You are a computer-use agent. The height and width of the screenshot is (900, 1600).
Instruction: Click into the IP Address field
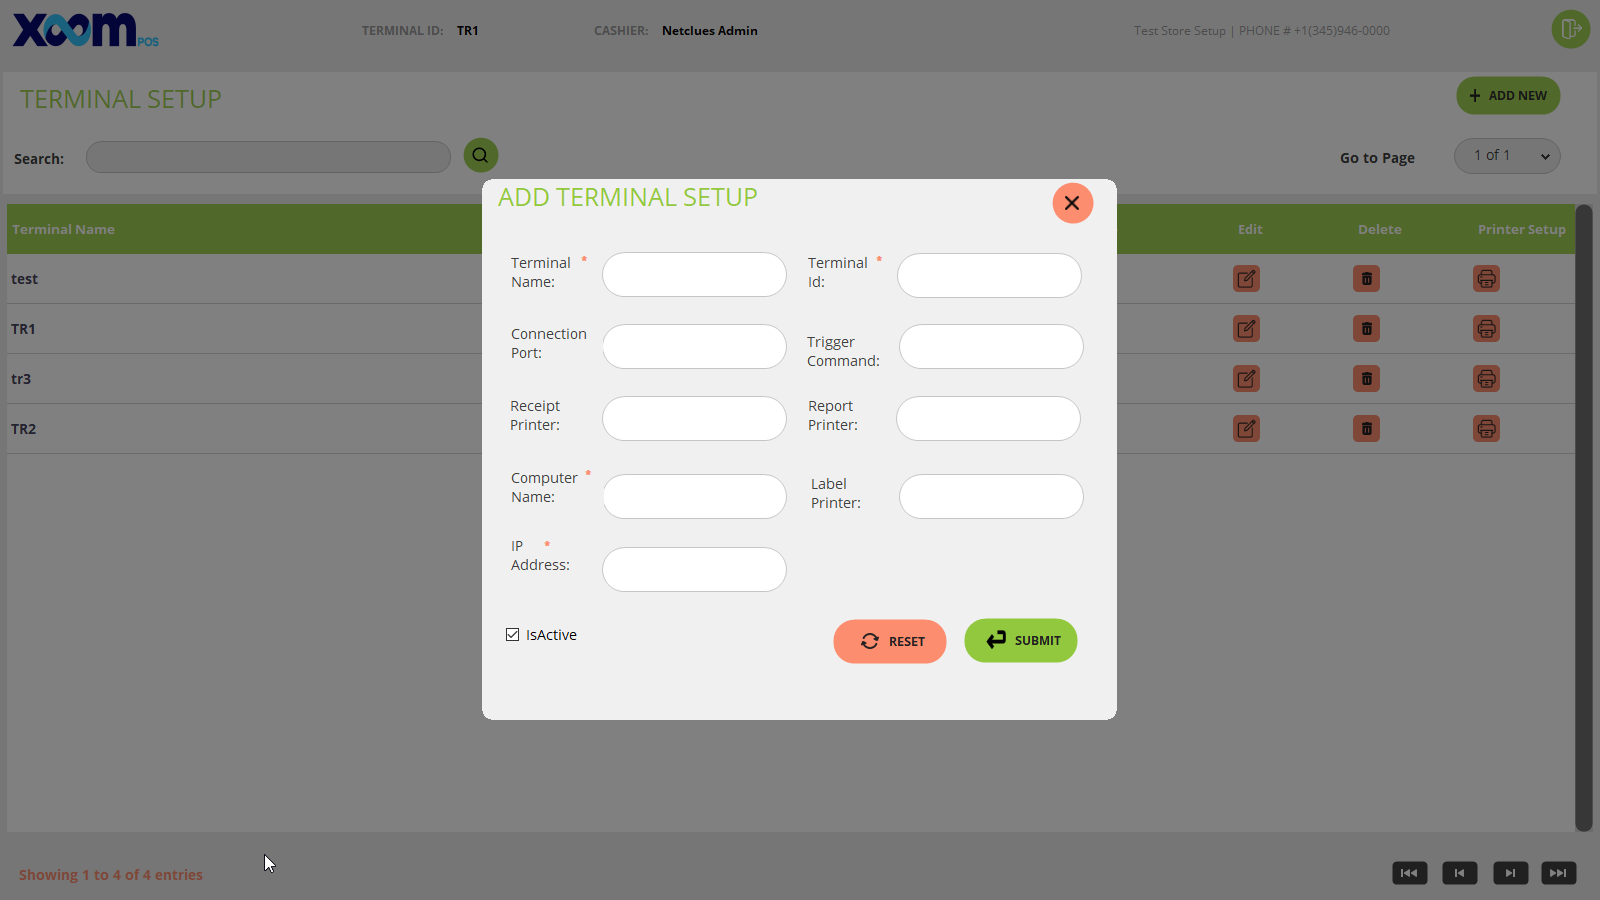click(694, 569)
